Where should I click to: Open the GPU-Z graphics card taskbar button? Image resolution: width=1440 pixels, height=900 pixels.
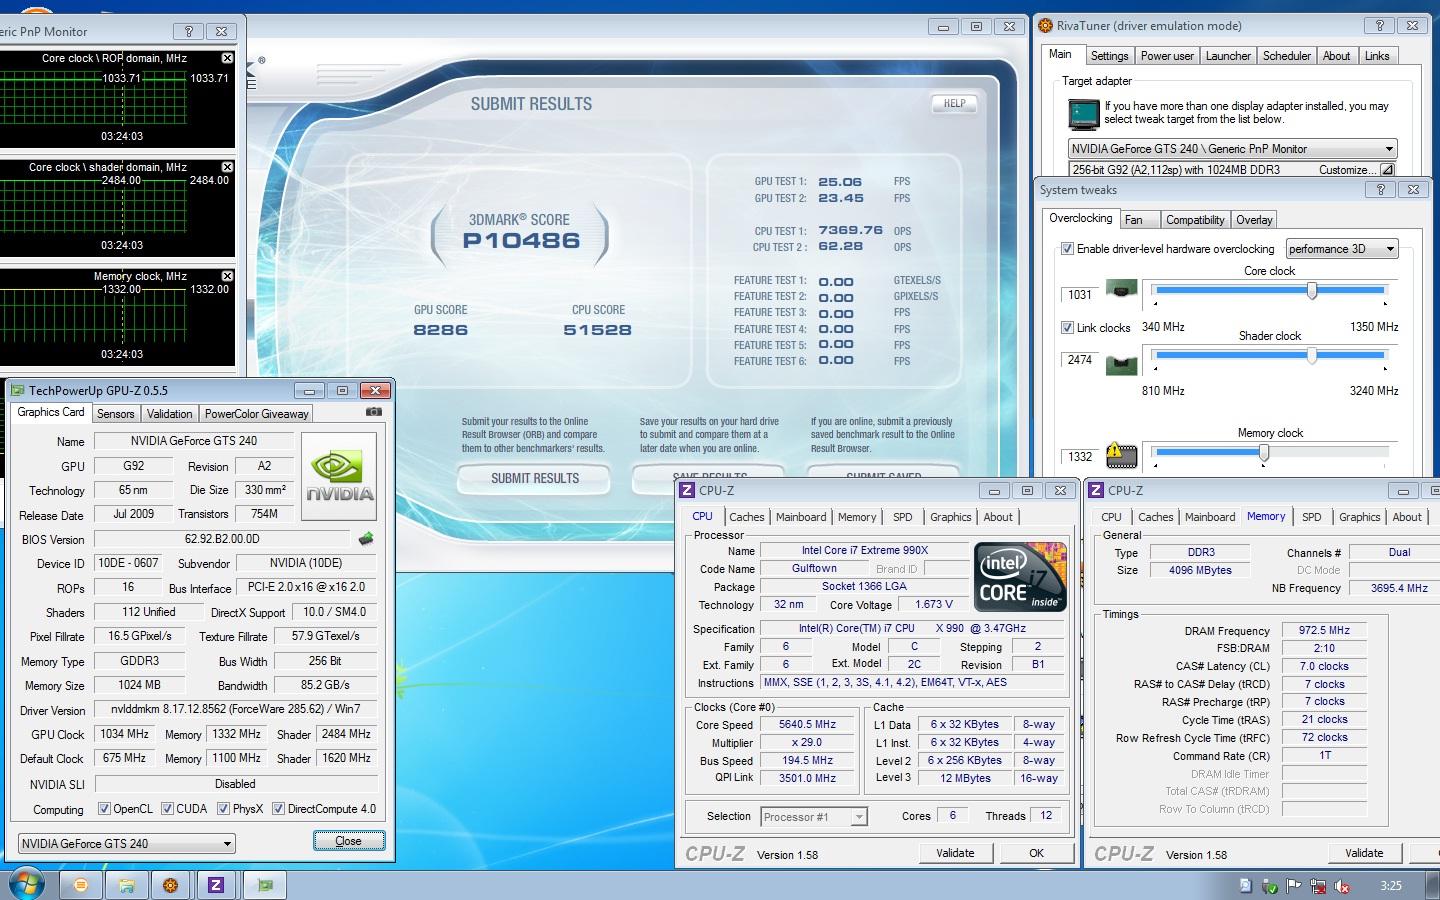tap(265, 885)
